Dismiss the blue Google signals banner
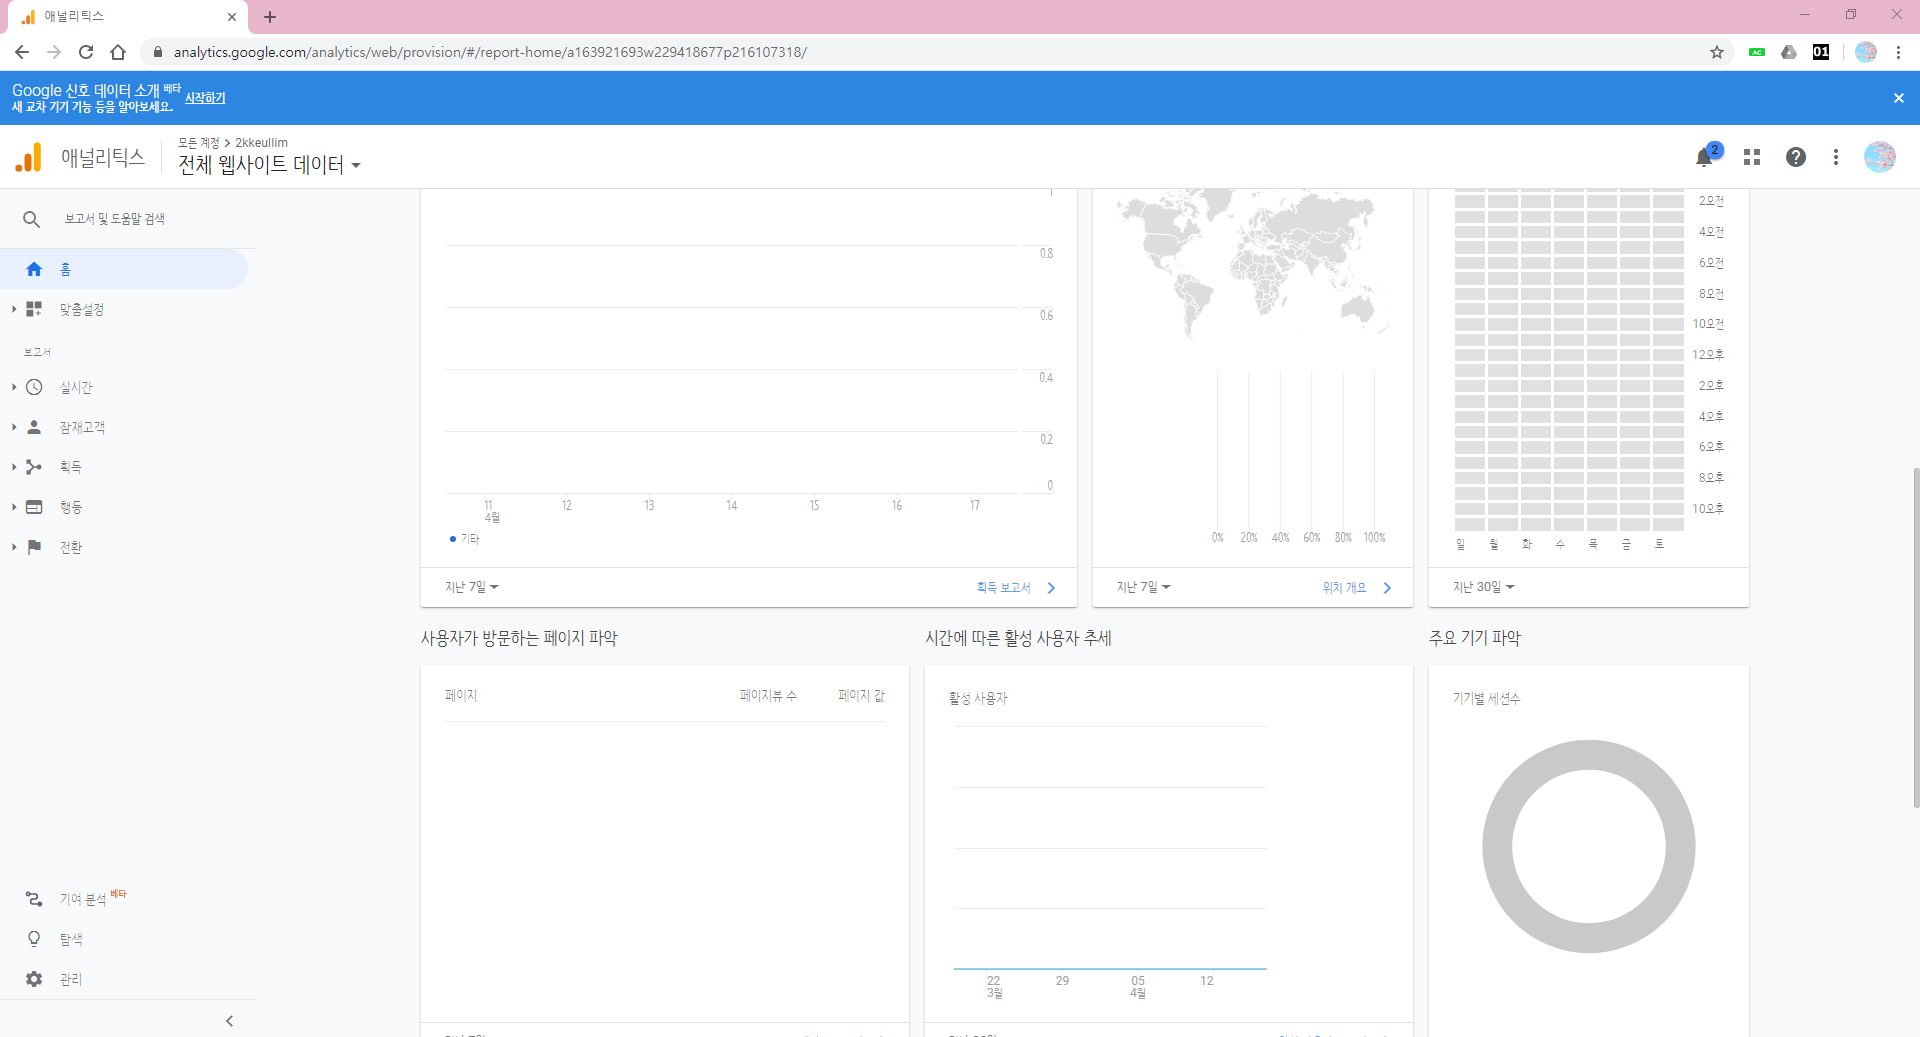The height and width of the screenshot is (1037, 1920). (1898, 98)
